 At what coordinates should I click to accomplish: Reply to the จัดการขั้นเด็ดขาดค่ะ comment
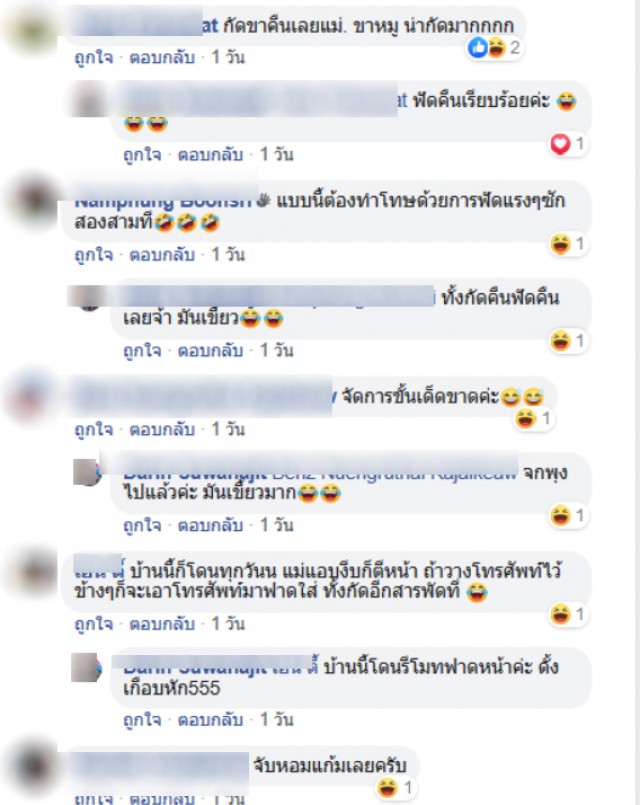click(162, 429)
